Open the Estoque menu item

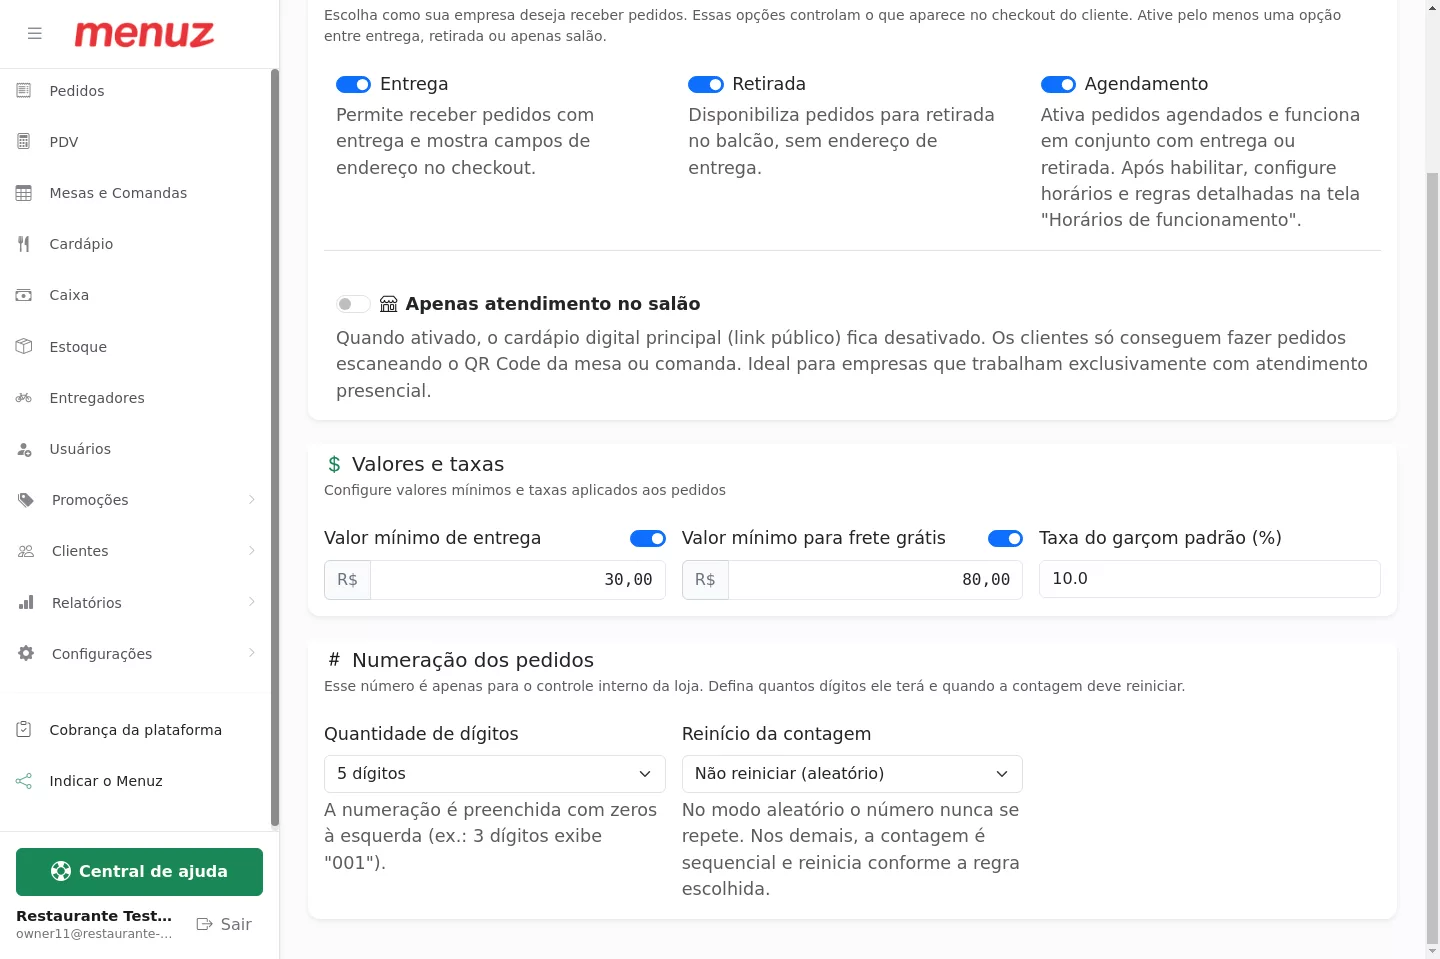(136, 347)
